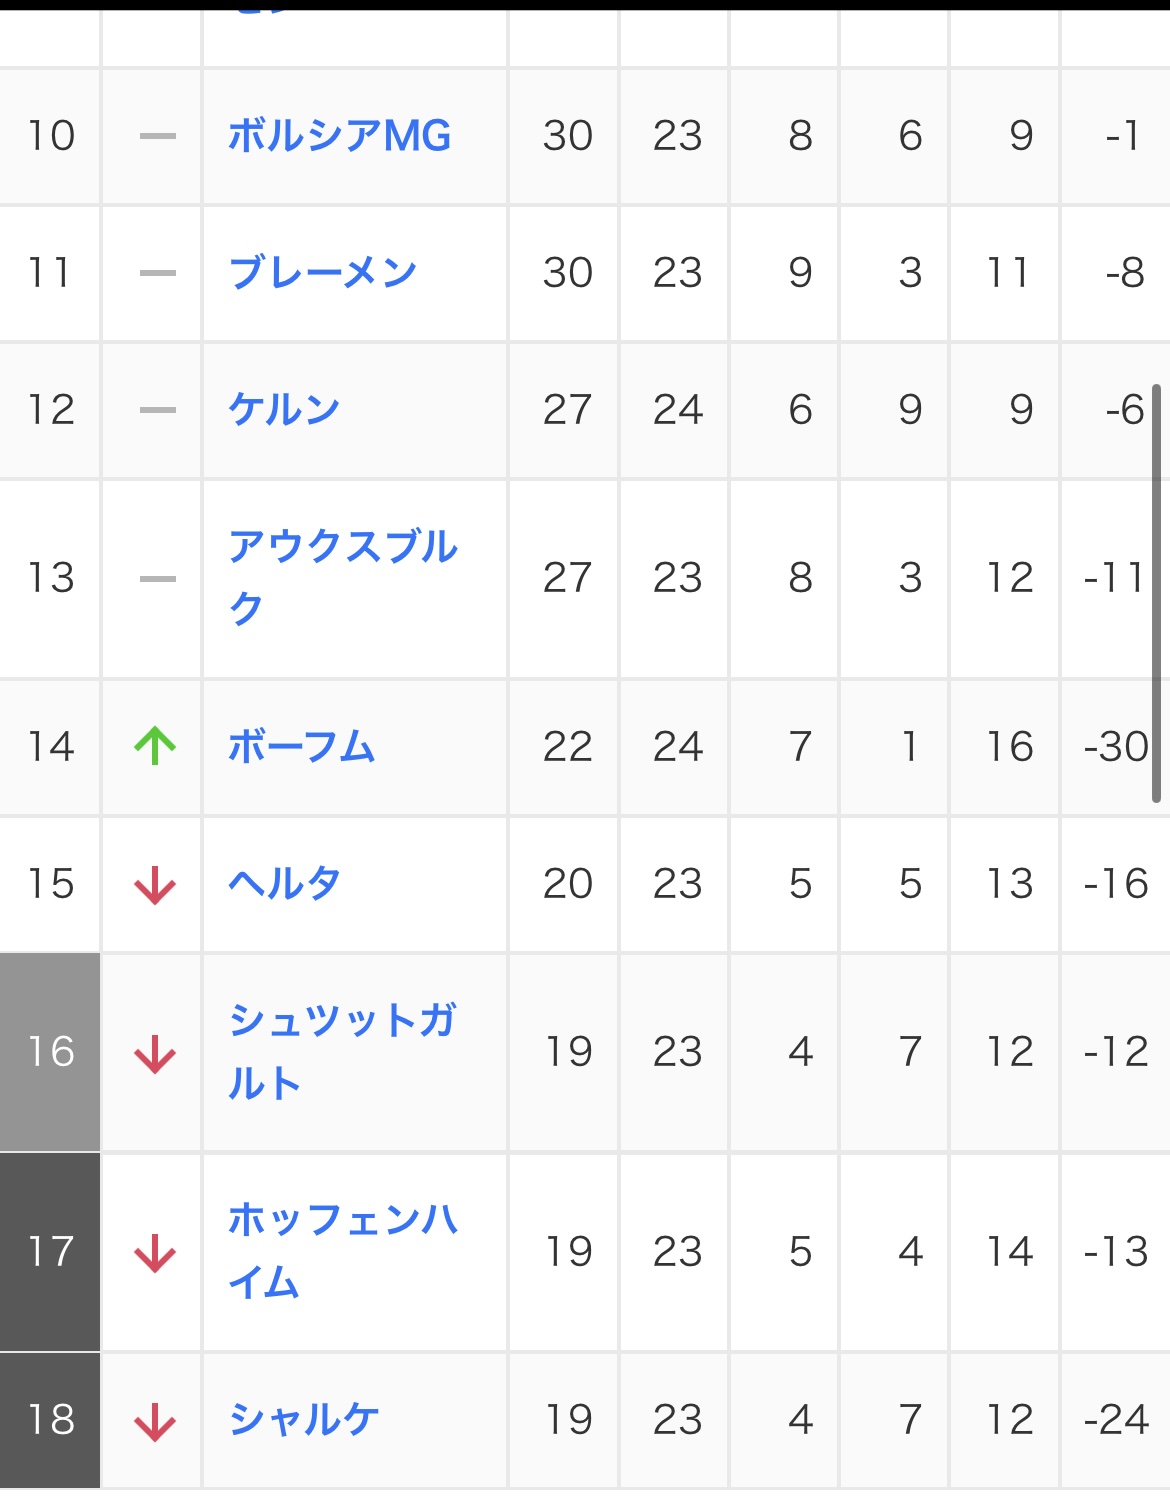The image size is (1170, 1500).
Task: Click gray no-change dash beside ボルシアMG
Action: coord(158,136)
